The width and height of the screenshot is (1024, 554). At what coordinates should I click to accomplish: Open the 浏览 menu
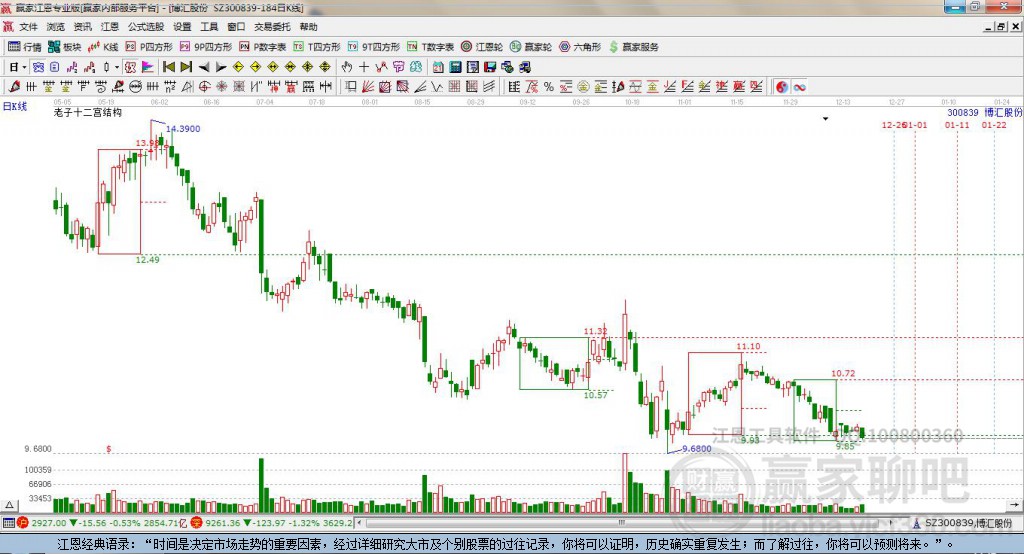click(56, 27)
